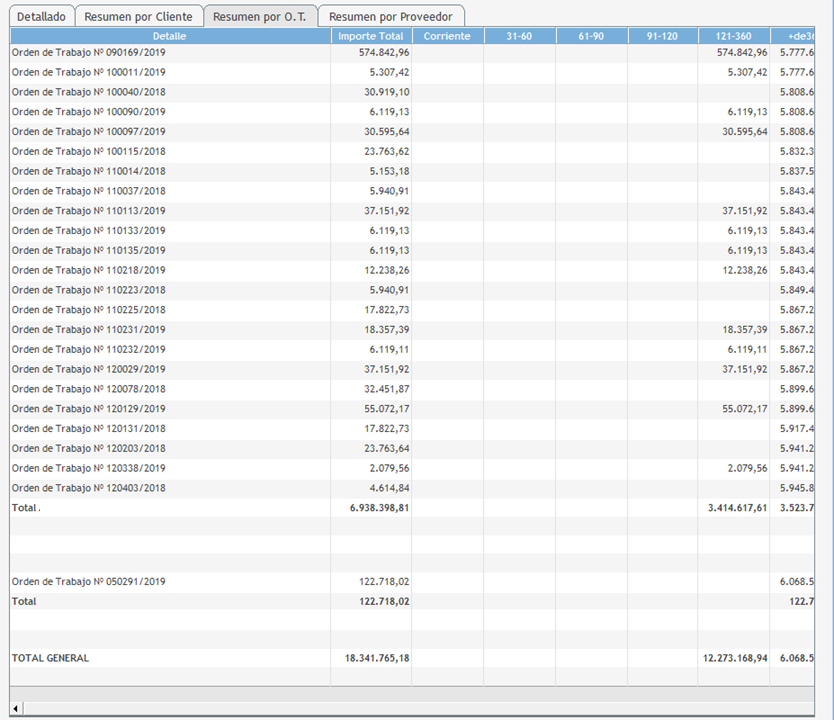Open the Resumen por Cliente tab

tap(138, 17)
